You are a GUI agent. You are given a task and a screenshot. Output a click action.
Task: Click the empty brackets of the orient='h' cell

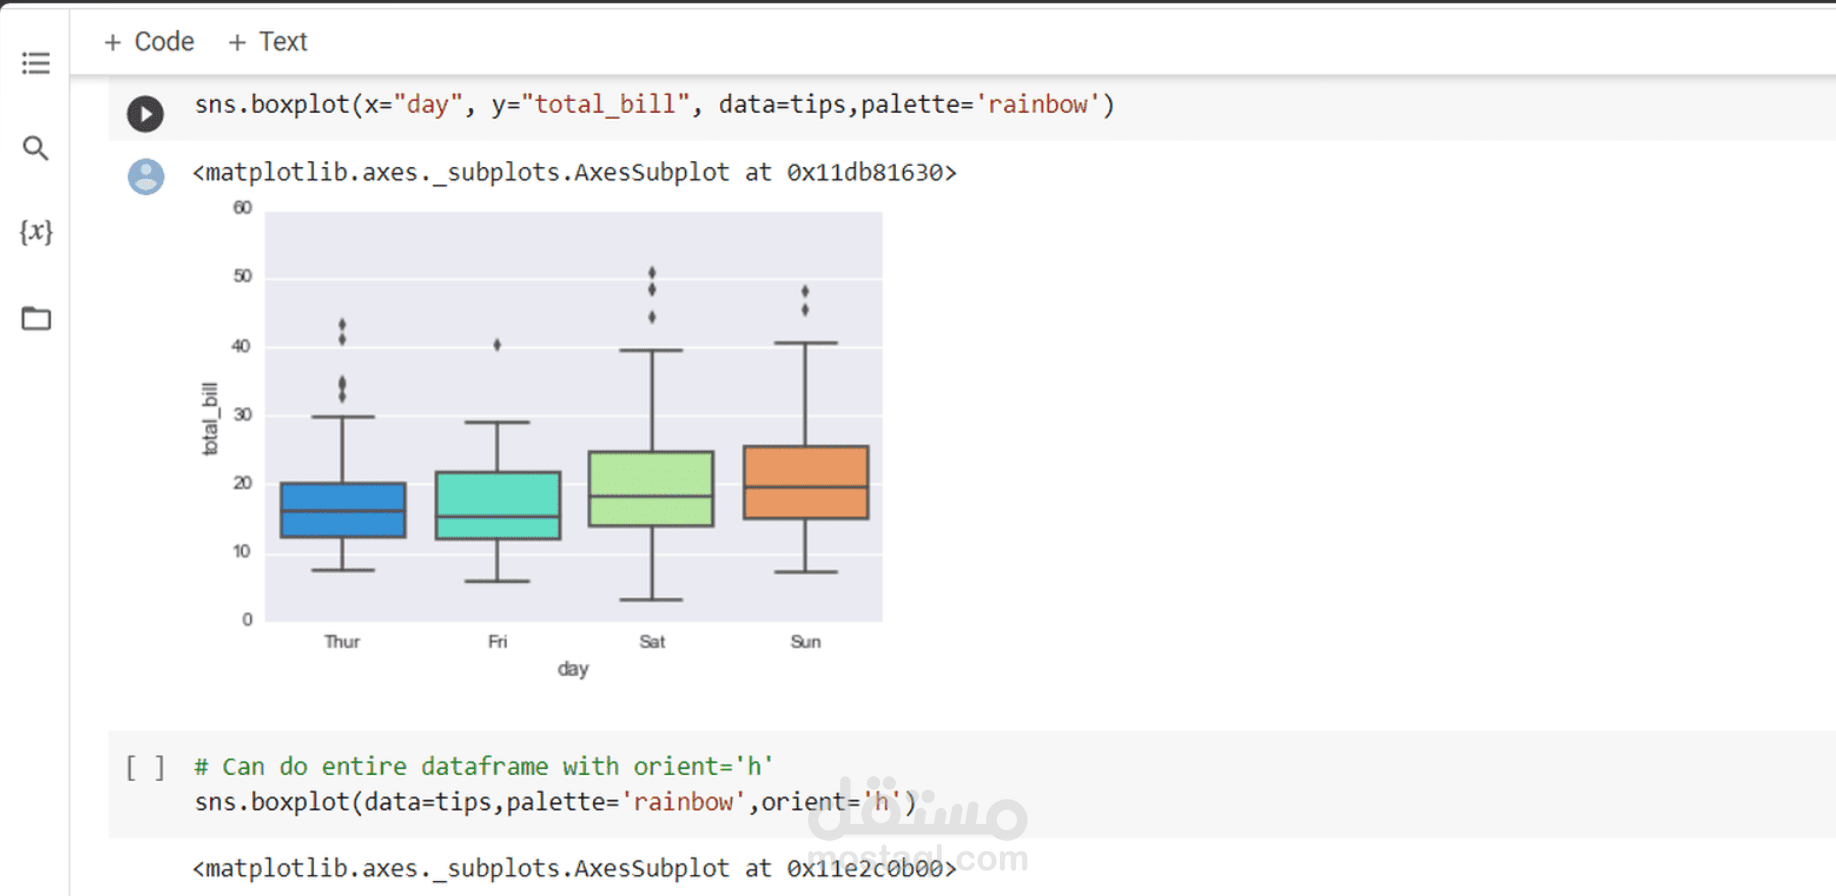pos(145,767)
